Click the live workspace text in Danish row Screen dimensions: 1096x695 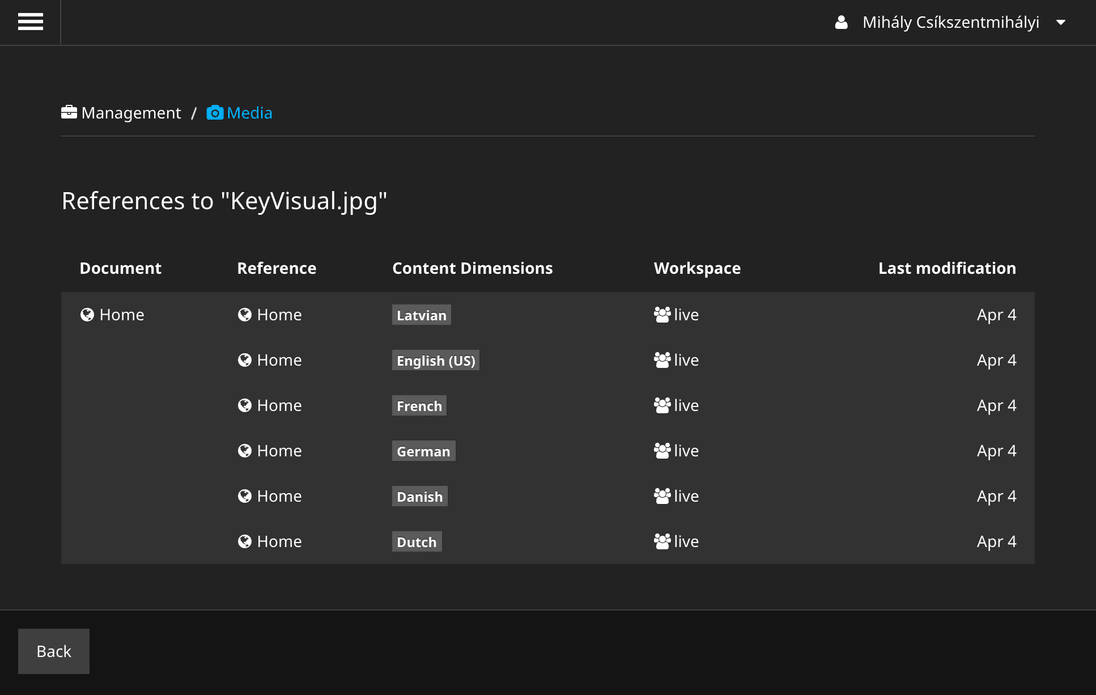tap(686, 496)
